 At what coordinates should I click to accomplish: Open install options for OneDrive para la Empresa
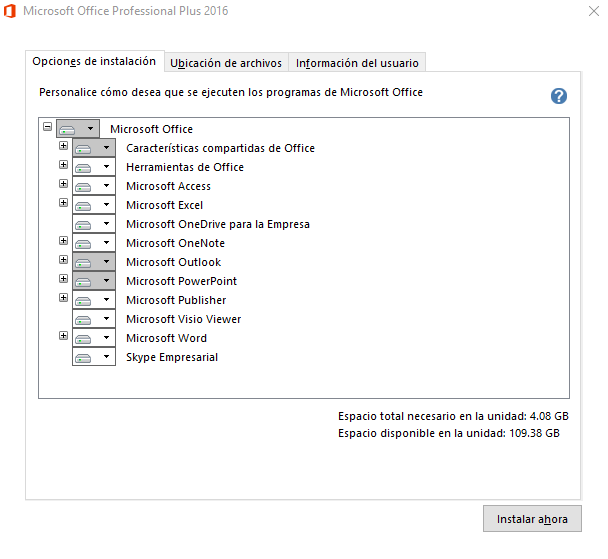coord(94,224)
